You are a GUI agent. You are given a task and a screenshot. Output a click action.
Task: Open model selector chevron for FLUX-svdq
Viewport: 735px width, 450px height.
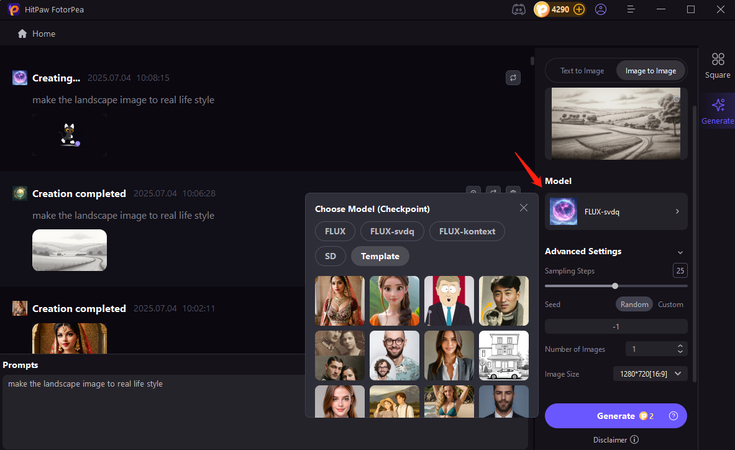pyautogui.click(x=677, y=211)
